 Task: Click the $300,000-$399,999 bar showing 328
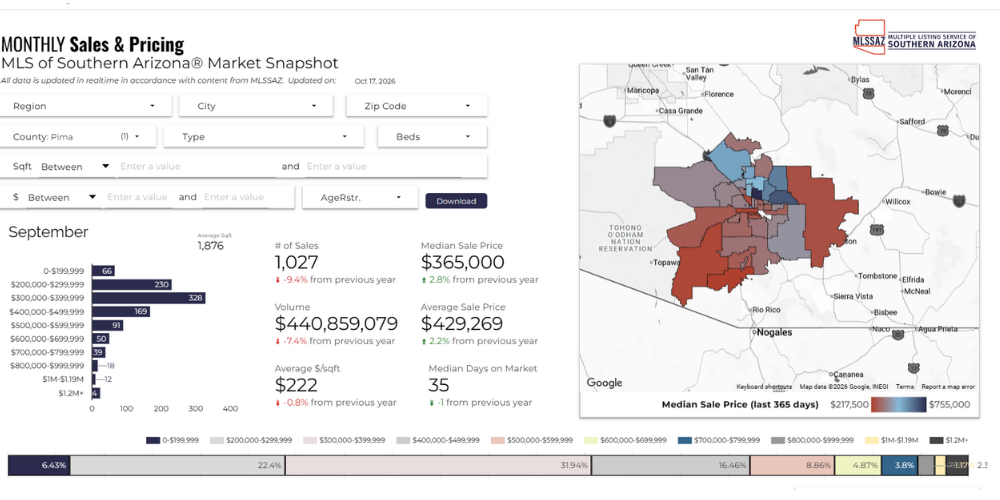click(x=149, y=298)
